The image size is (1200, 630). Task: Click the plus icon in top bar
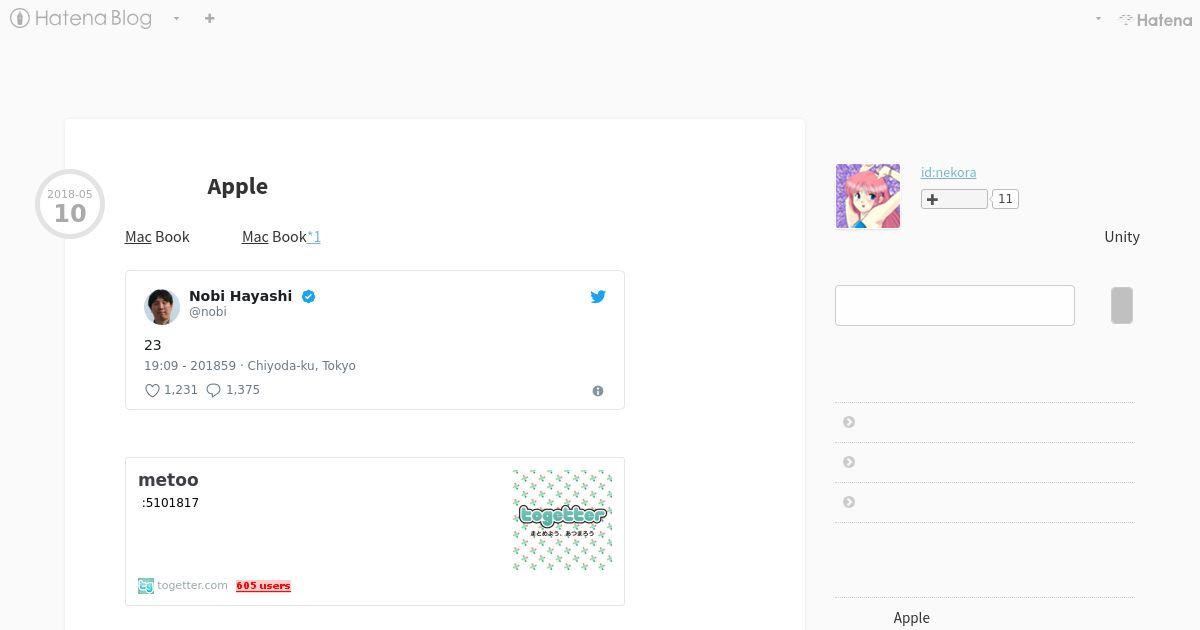pos(209,18)
